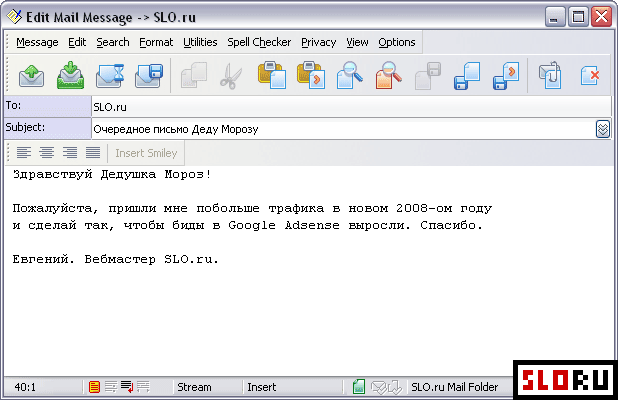Image resolution: width=618 pixels, height=400 pixels.
Task: Click the paste as quotation icon with orange arrow
Action: pos(311,75)
